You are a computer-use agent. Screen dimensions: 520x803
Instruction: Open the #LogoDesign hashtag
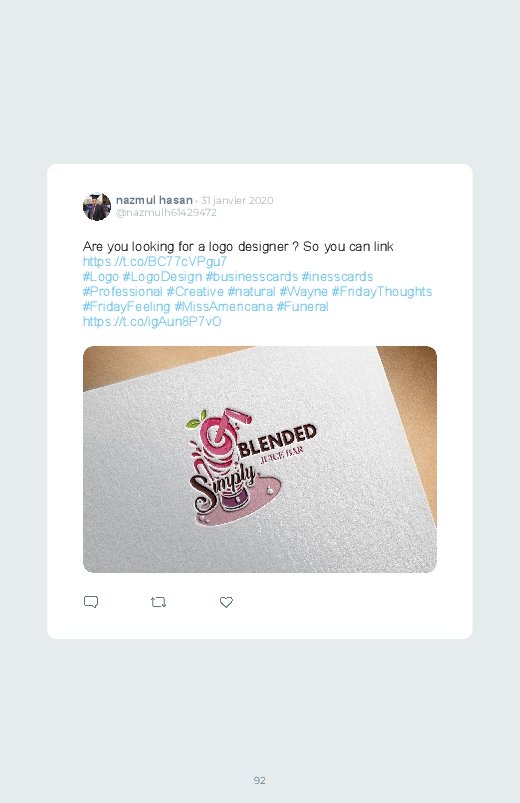[162, 277]
